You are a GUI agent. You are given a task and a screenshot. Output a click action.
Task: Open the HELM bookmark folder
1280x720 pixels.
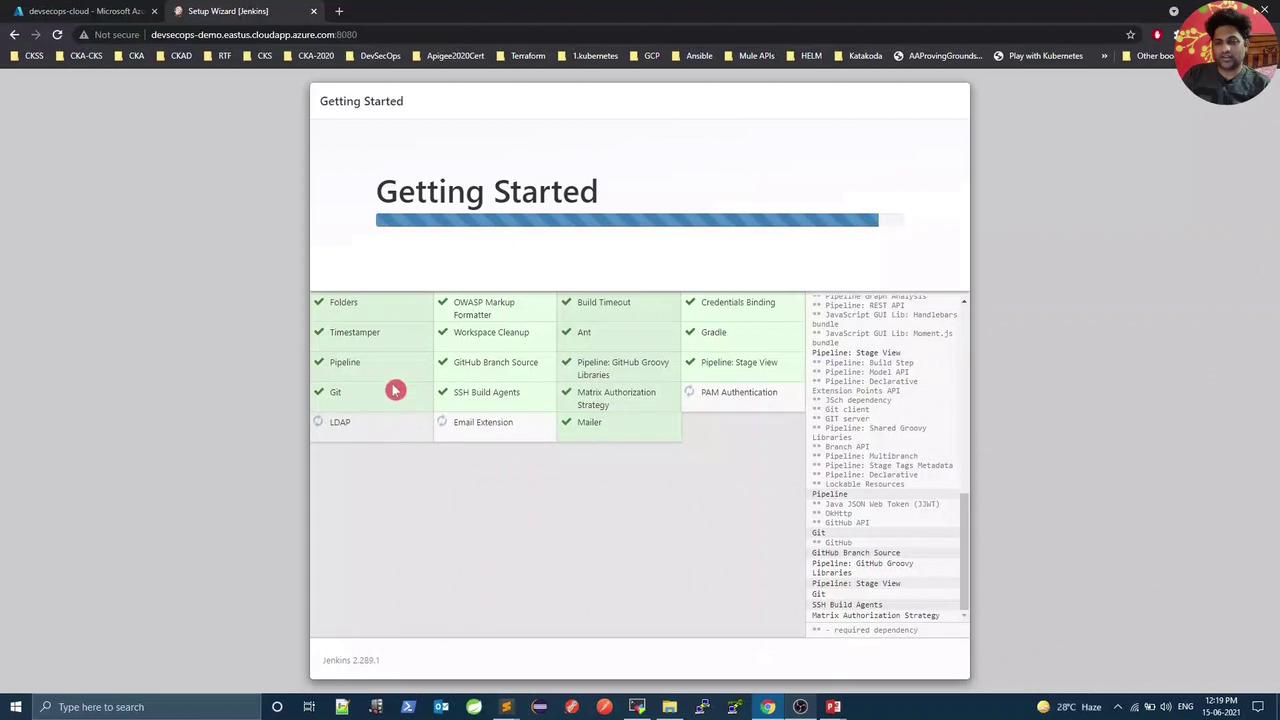(x=804, y=56)
